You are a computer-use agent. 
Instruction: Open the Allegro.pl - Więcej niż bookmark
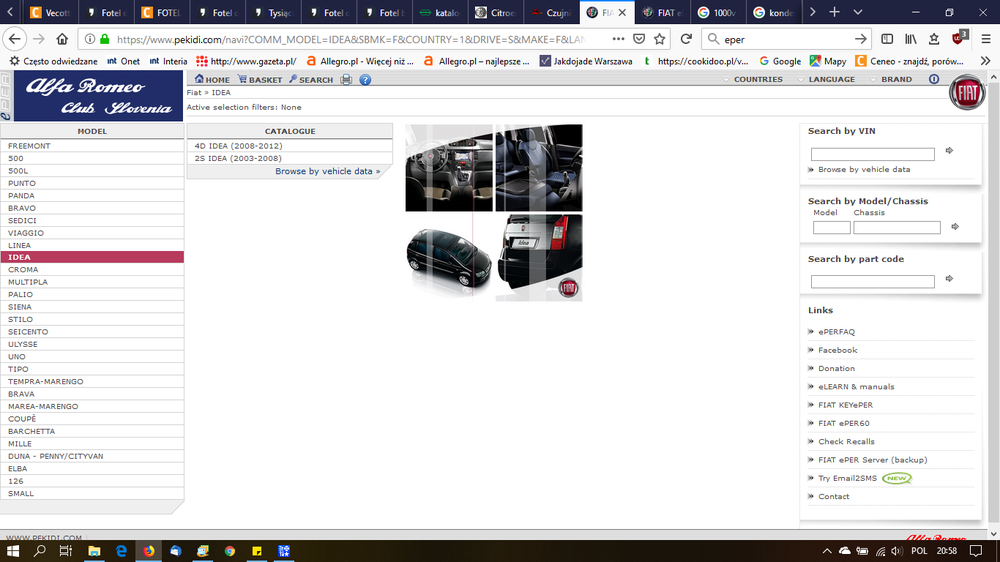(360, 61)
